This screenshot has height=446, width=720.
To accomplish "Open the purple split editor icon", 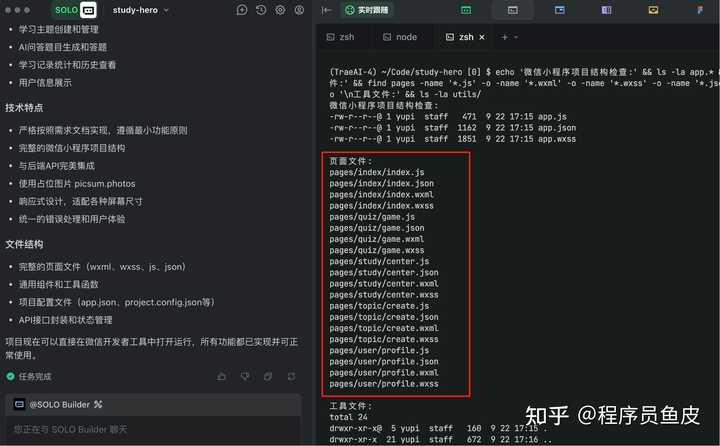I will pos(606,10).
